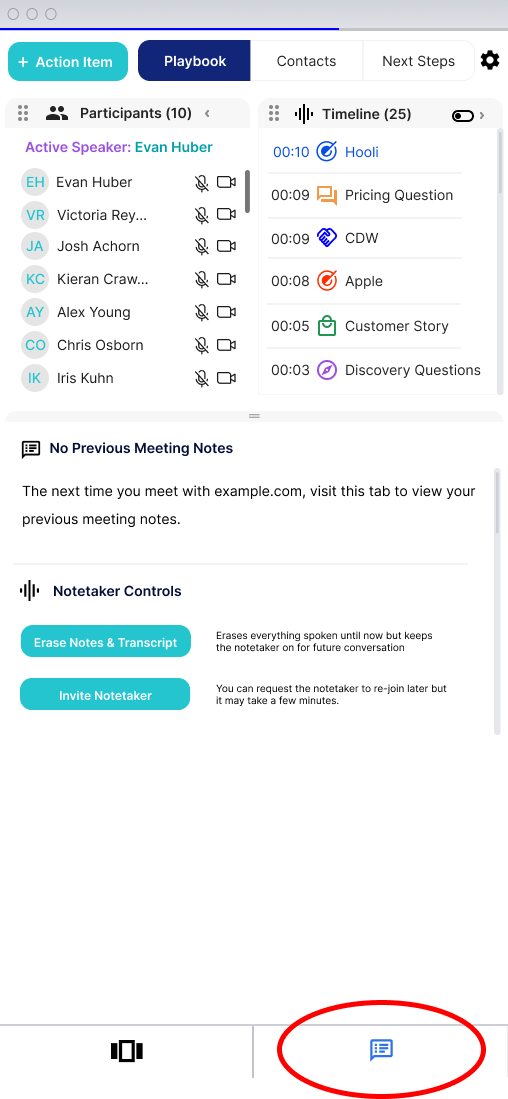This screenshot has height=1099, width=508.
Task: Collapse the Participants panel chevron
Action: [x=207, y=114]
